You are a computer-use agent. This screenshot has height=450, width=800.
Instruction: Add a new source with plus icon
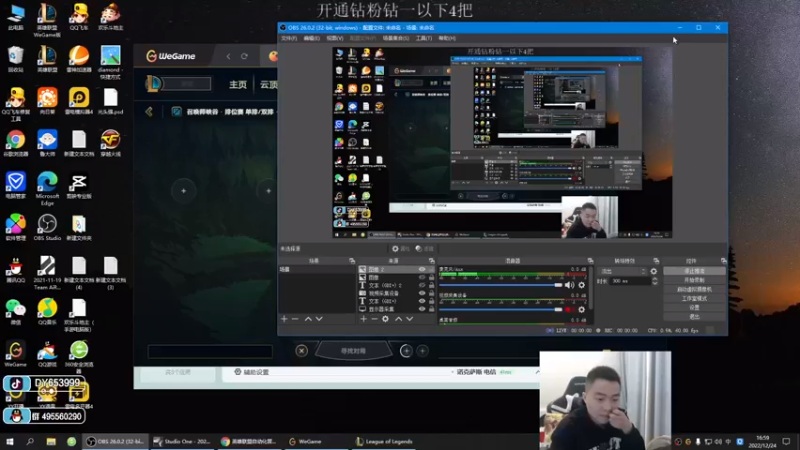pos(363,319)
